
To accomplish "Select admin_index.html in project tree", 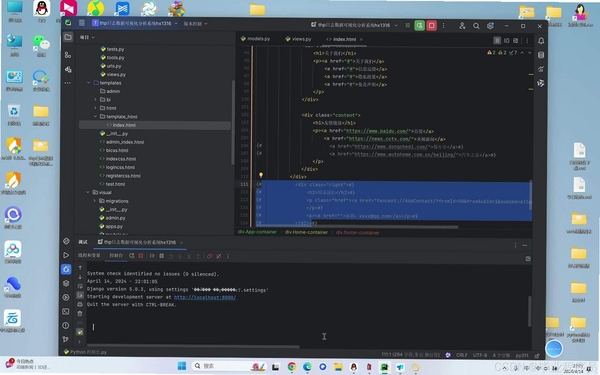I will (122, 142).
